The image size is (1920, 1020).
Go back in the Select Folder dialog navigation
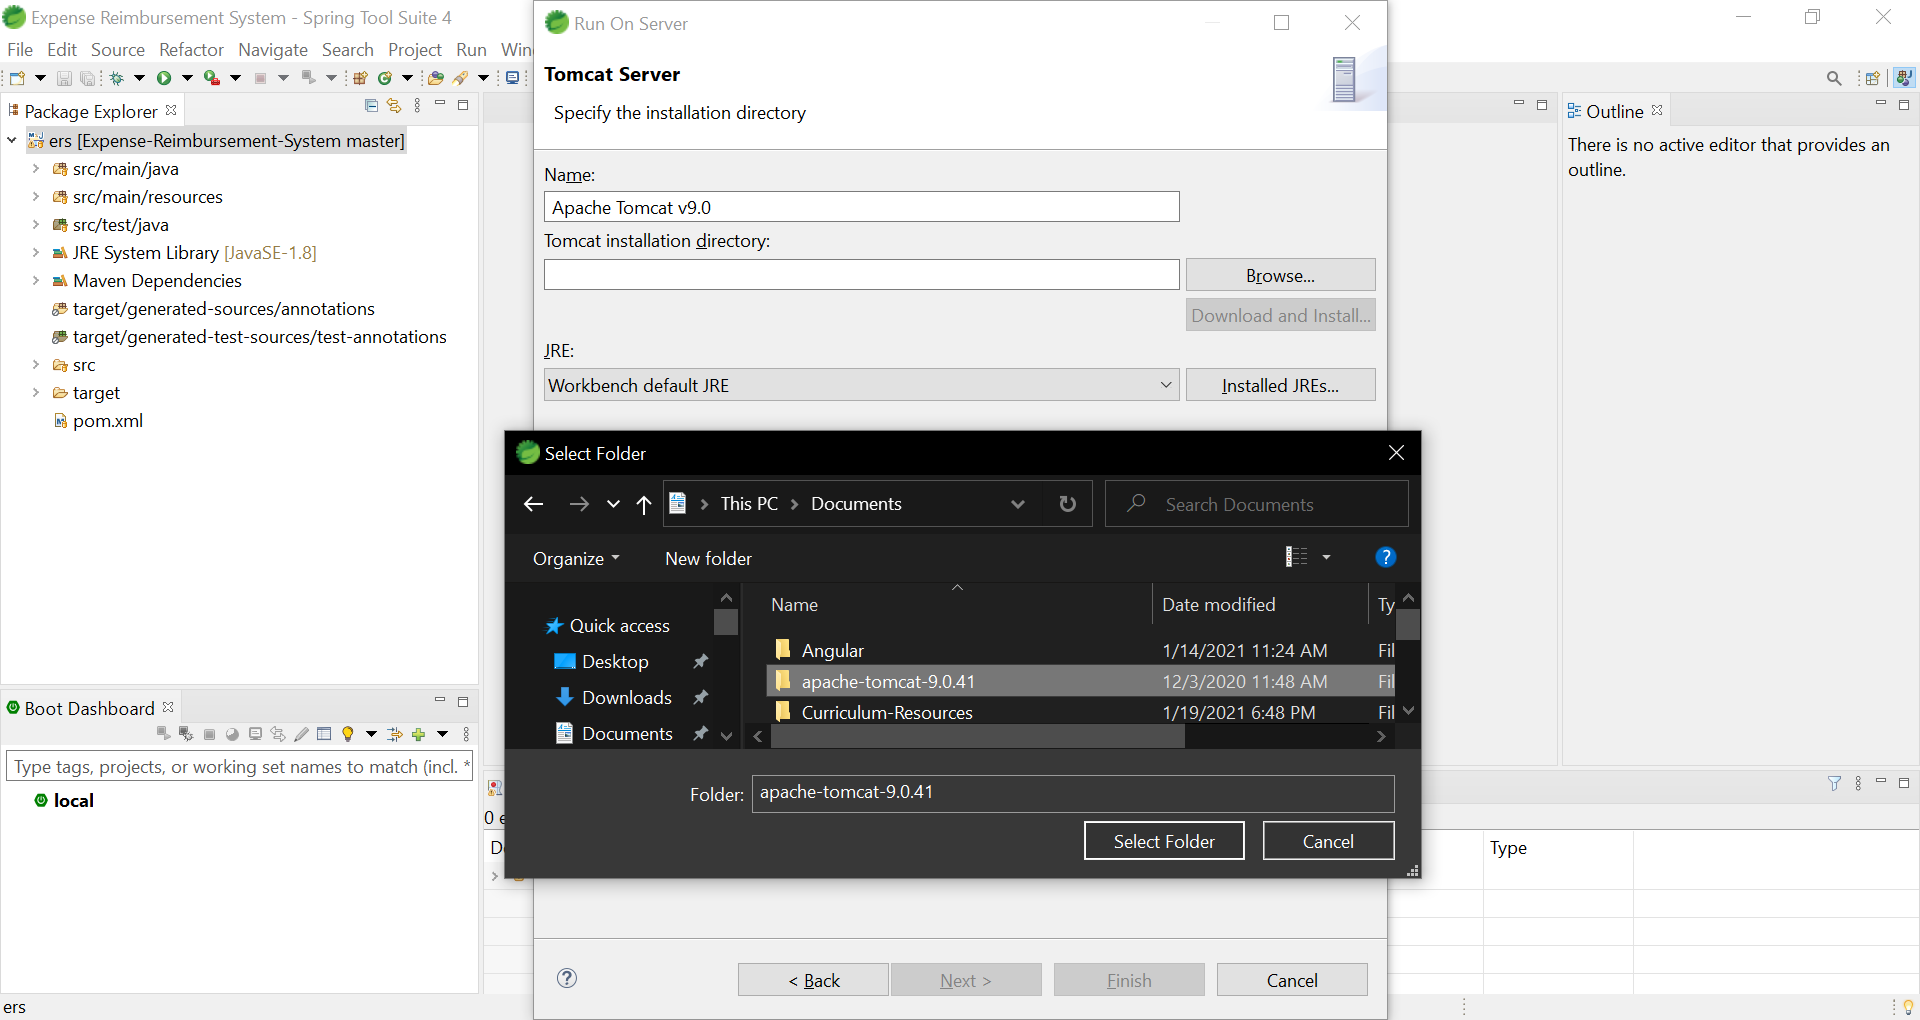point(534,504)
